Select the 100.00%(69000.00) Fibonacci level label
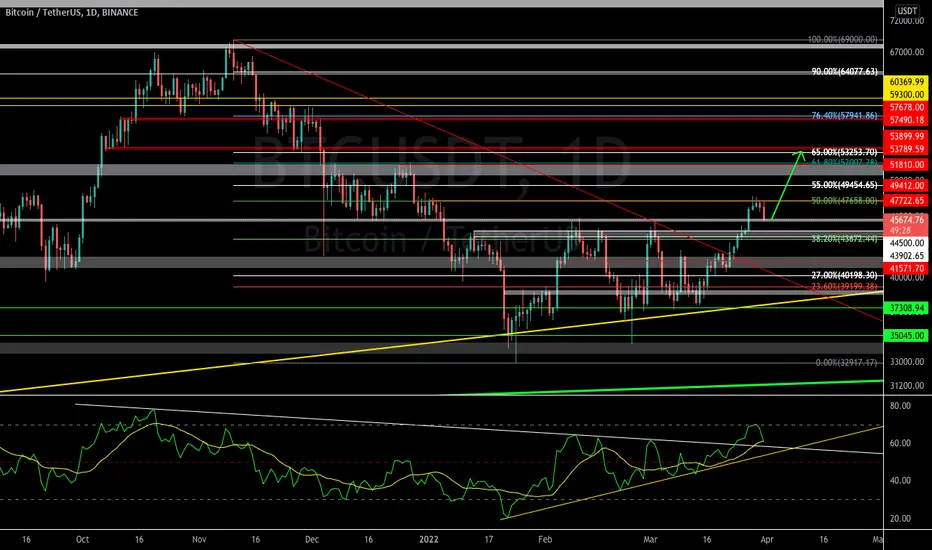 pos(842,40)
